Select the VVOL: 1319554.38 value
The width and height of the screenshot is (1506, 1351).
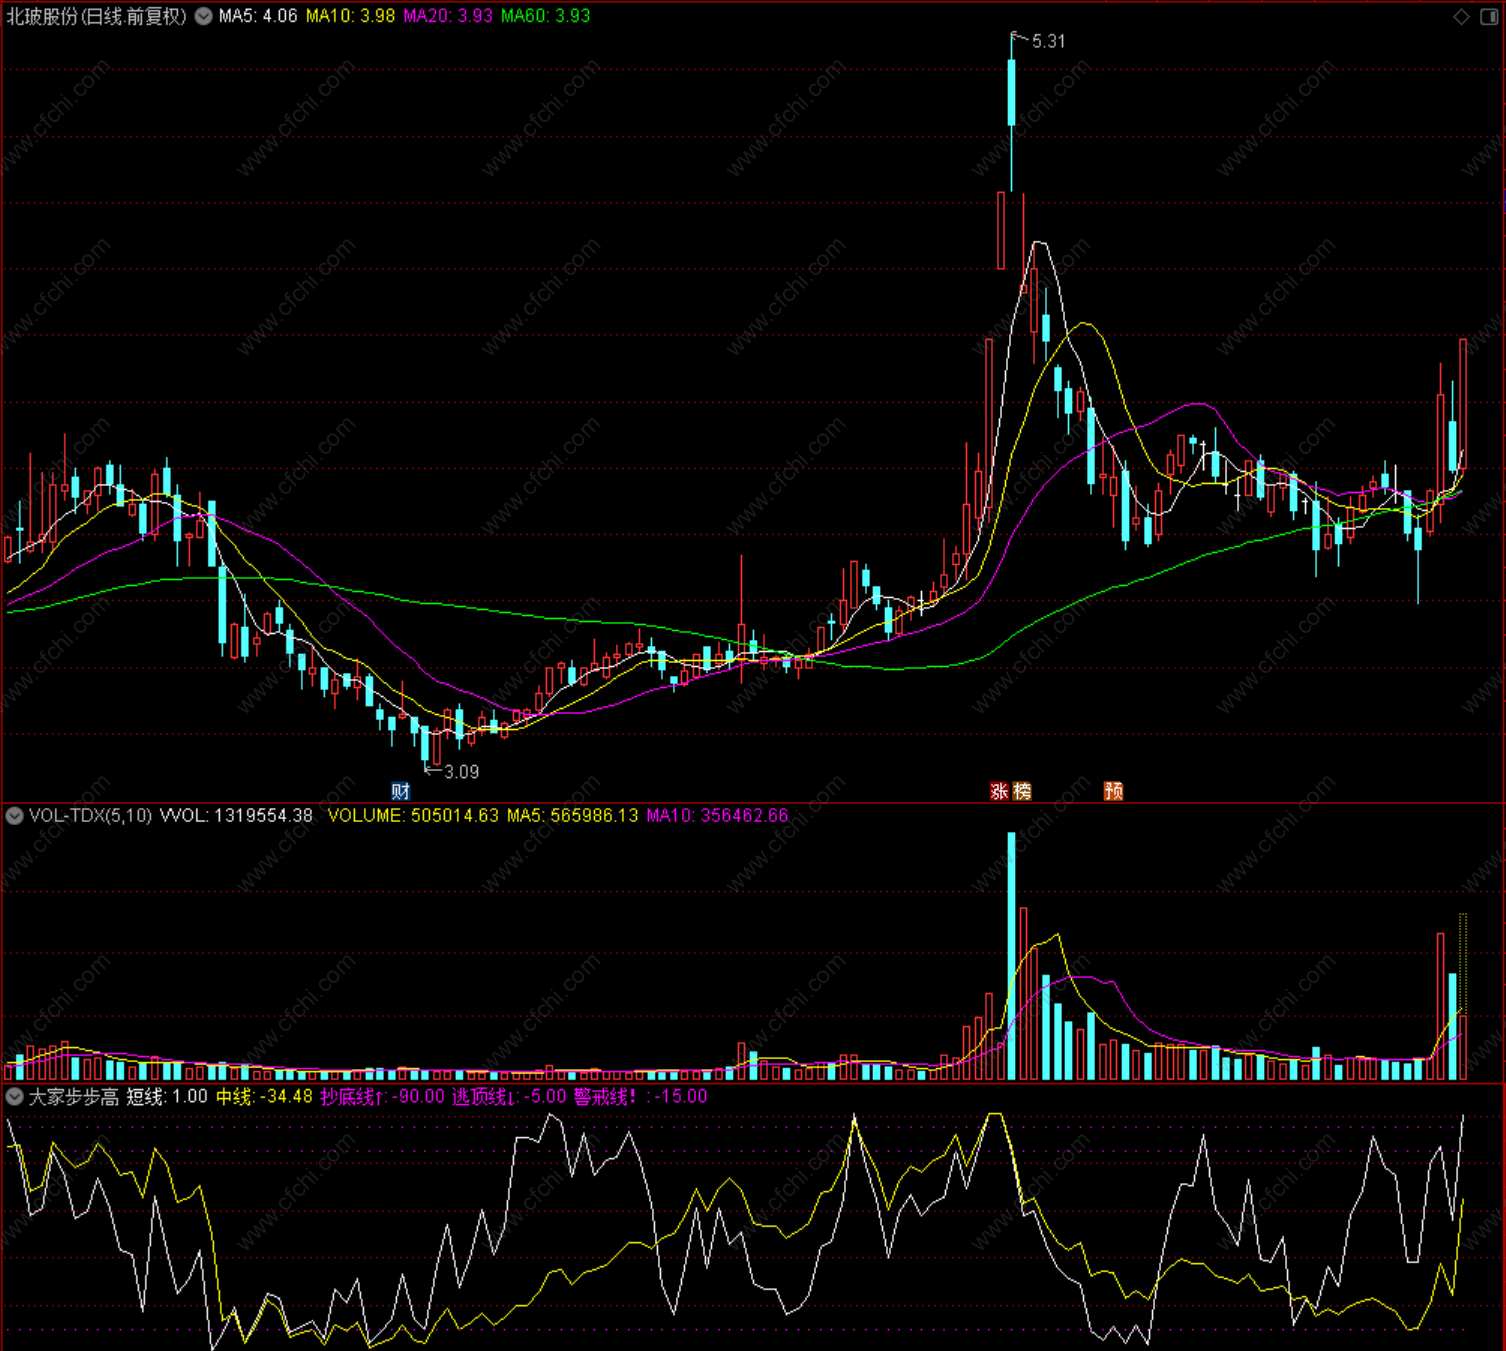click(x=236, y=816)
